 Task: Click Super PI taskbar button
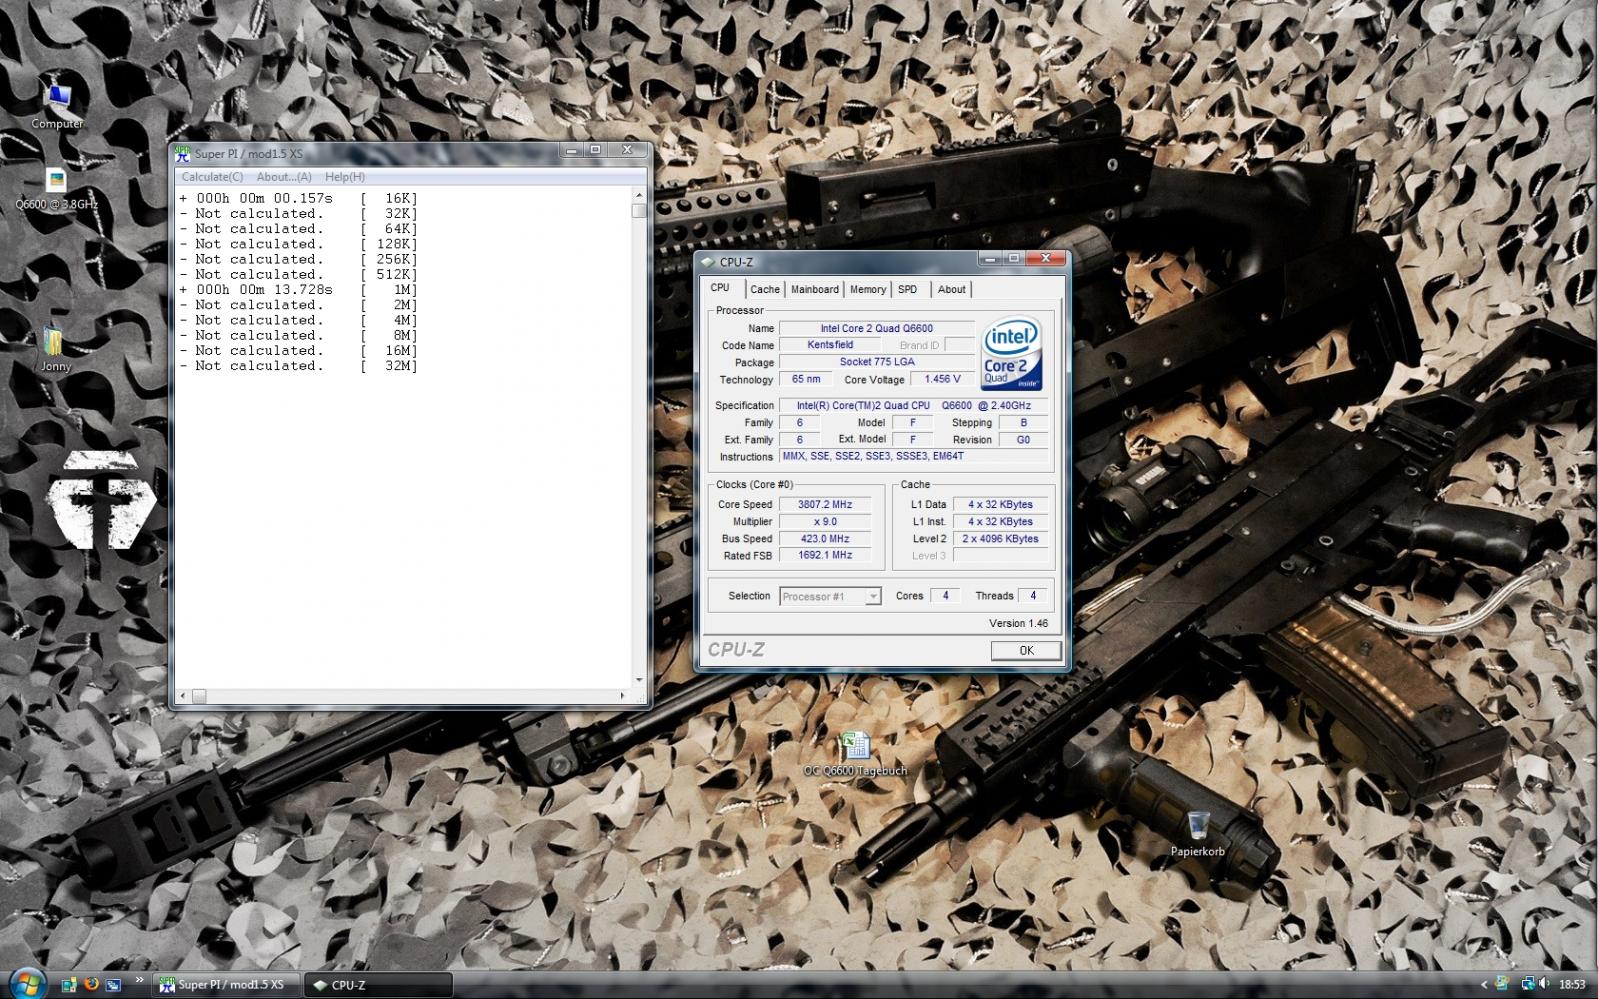click(x=227, y=985)
